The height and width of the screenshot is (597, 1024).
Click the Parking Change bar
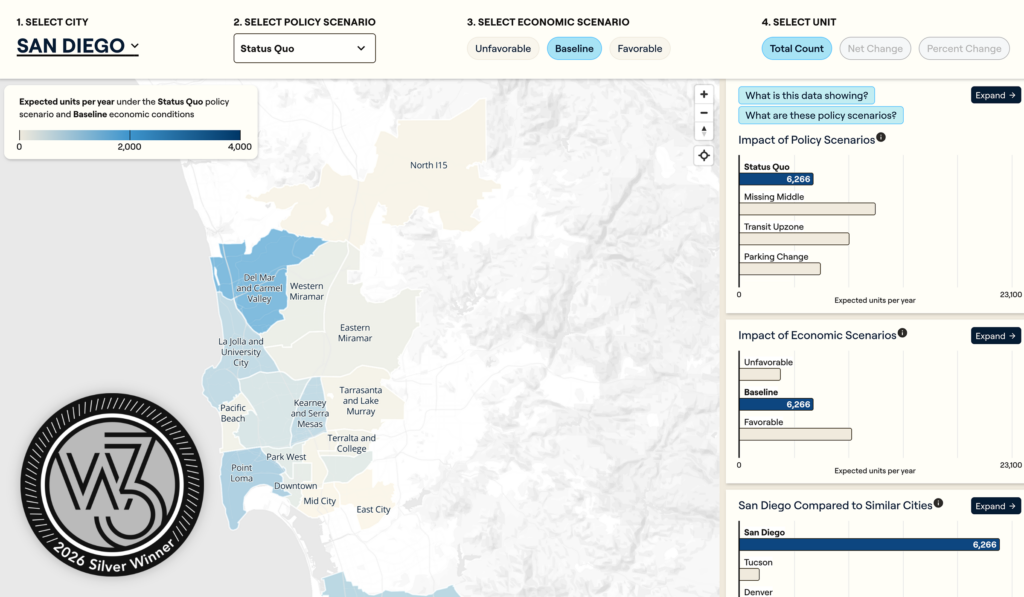(x=780, y=269)
